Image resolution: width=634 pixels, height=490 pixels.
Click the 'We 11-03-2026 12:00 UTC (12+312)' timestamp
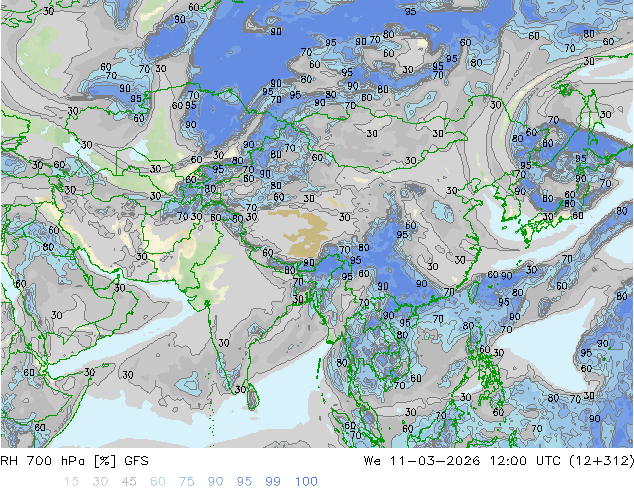click(499, 461)
